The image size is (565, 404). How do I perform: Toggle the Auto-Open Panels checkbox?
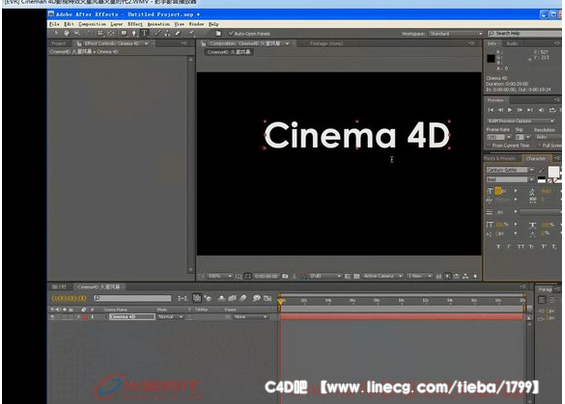[231, 34]
